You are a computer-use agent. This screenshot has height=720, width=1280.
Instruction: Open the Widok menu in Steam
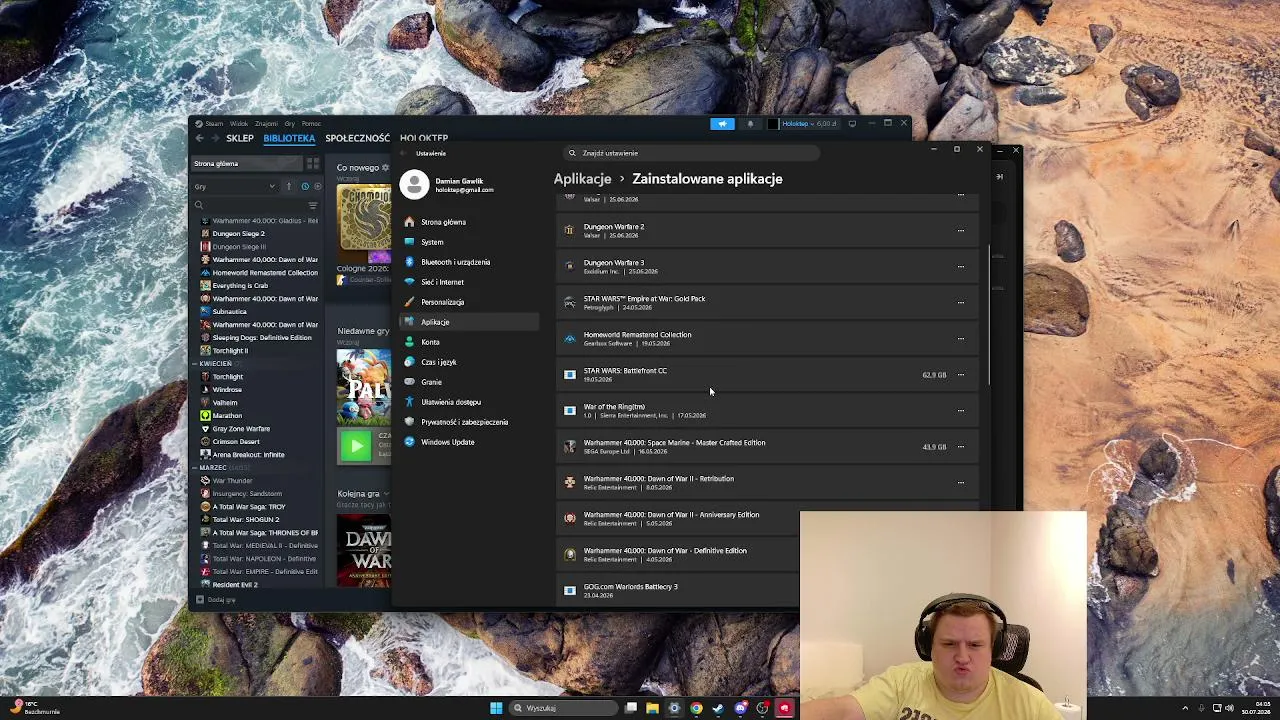[239, 124]
